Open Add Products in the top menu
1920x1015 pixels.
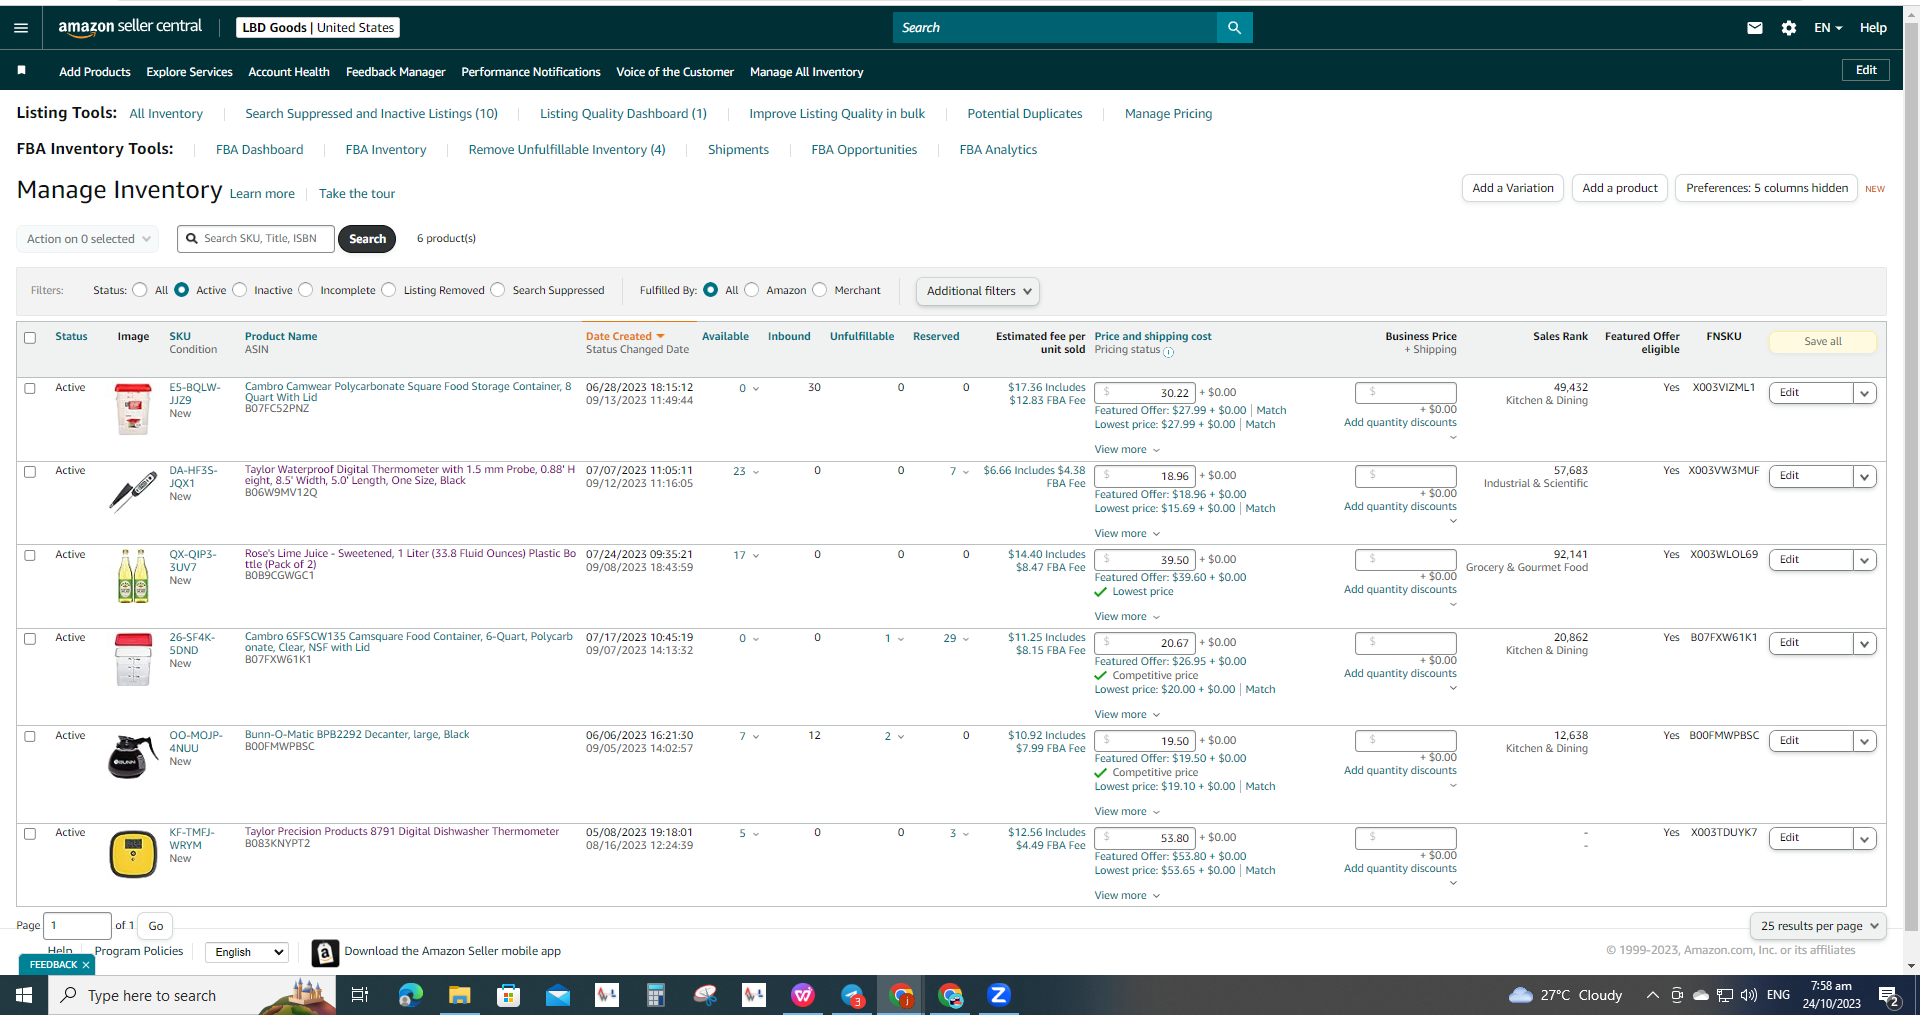point(95,72)
